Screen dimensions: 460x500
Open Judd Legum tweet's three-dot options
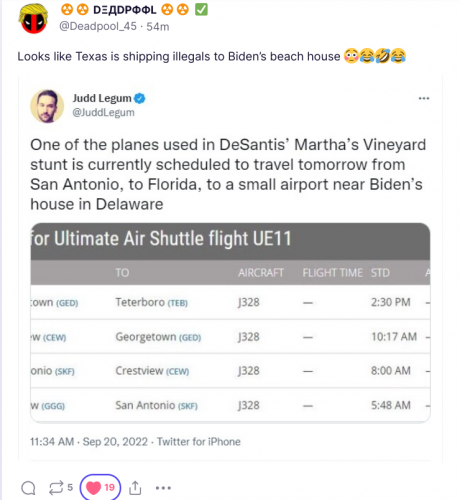click(424, 98)
